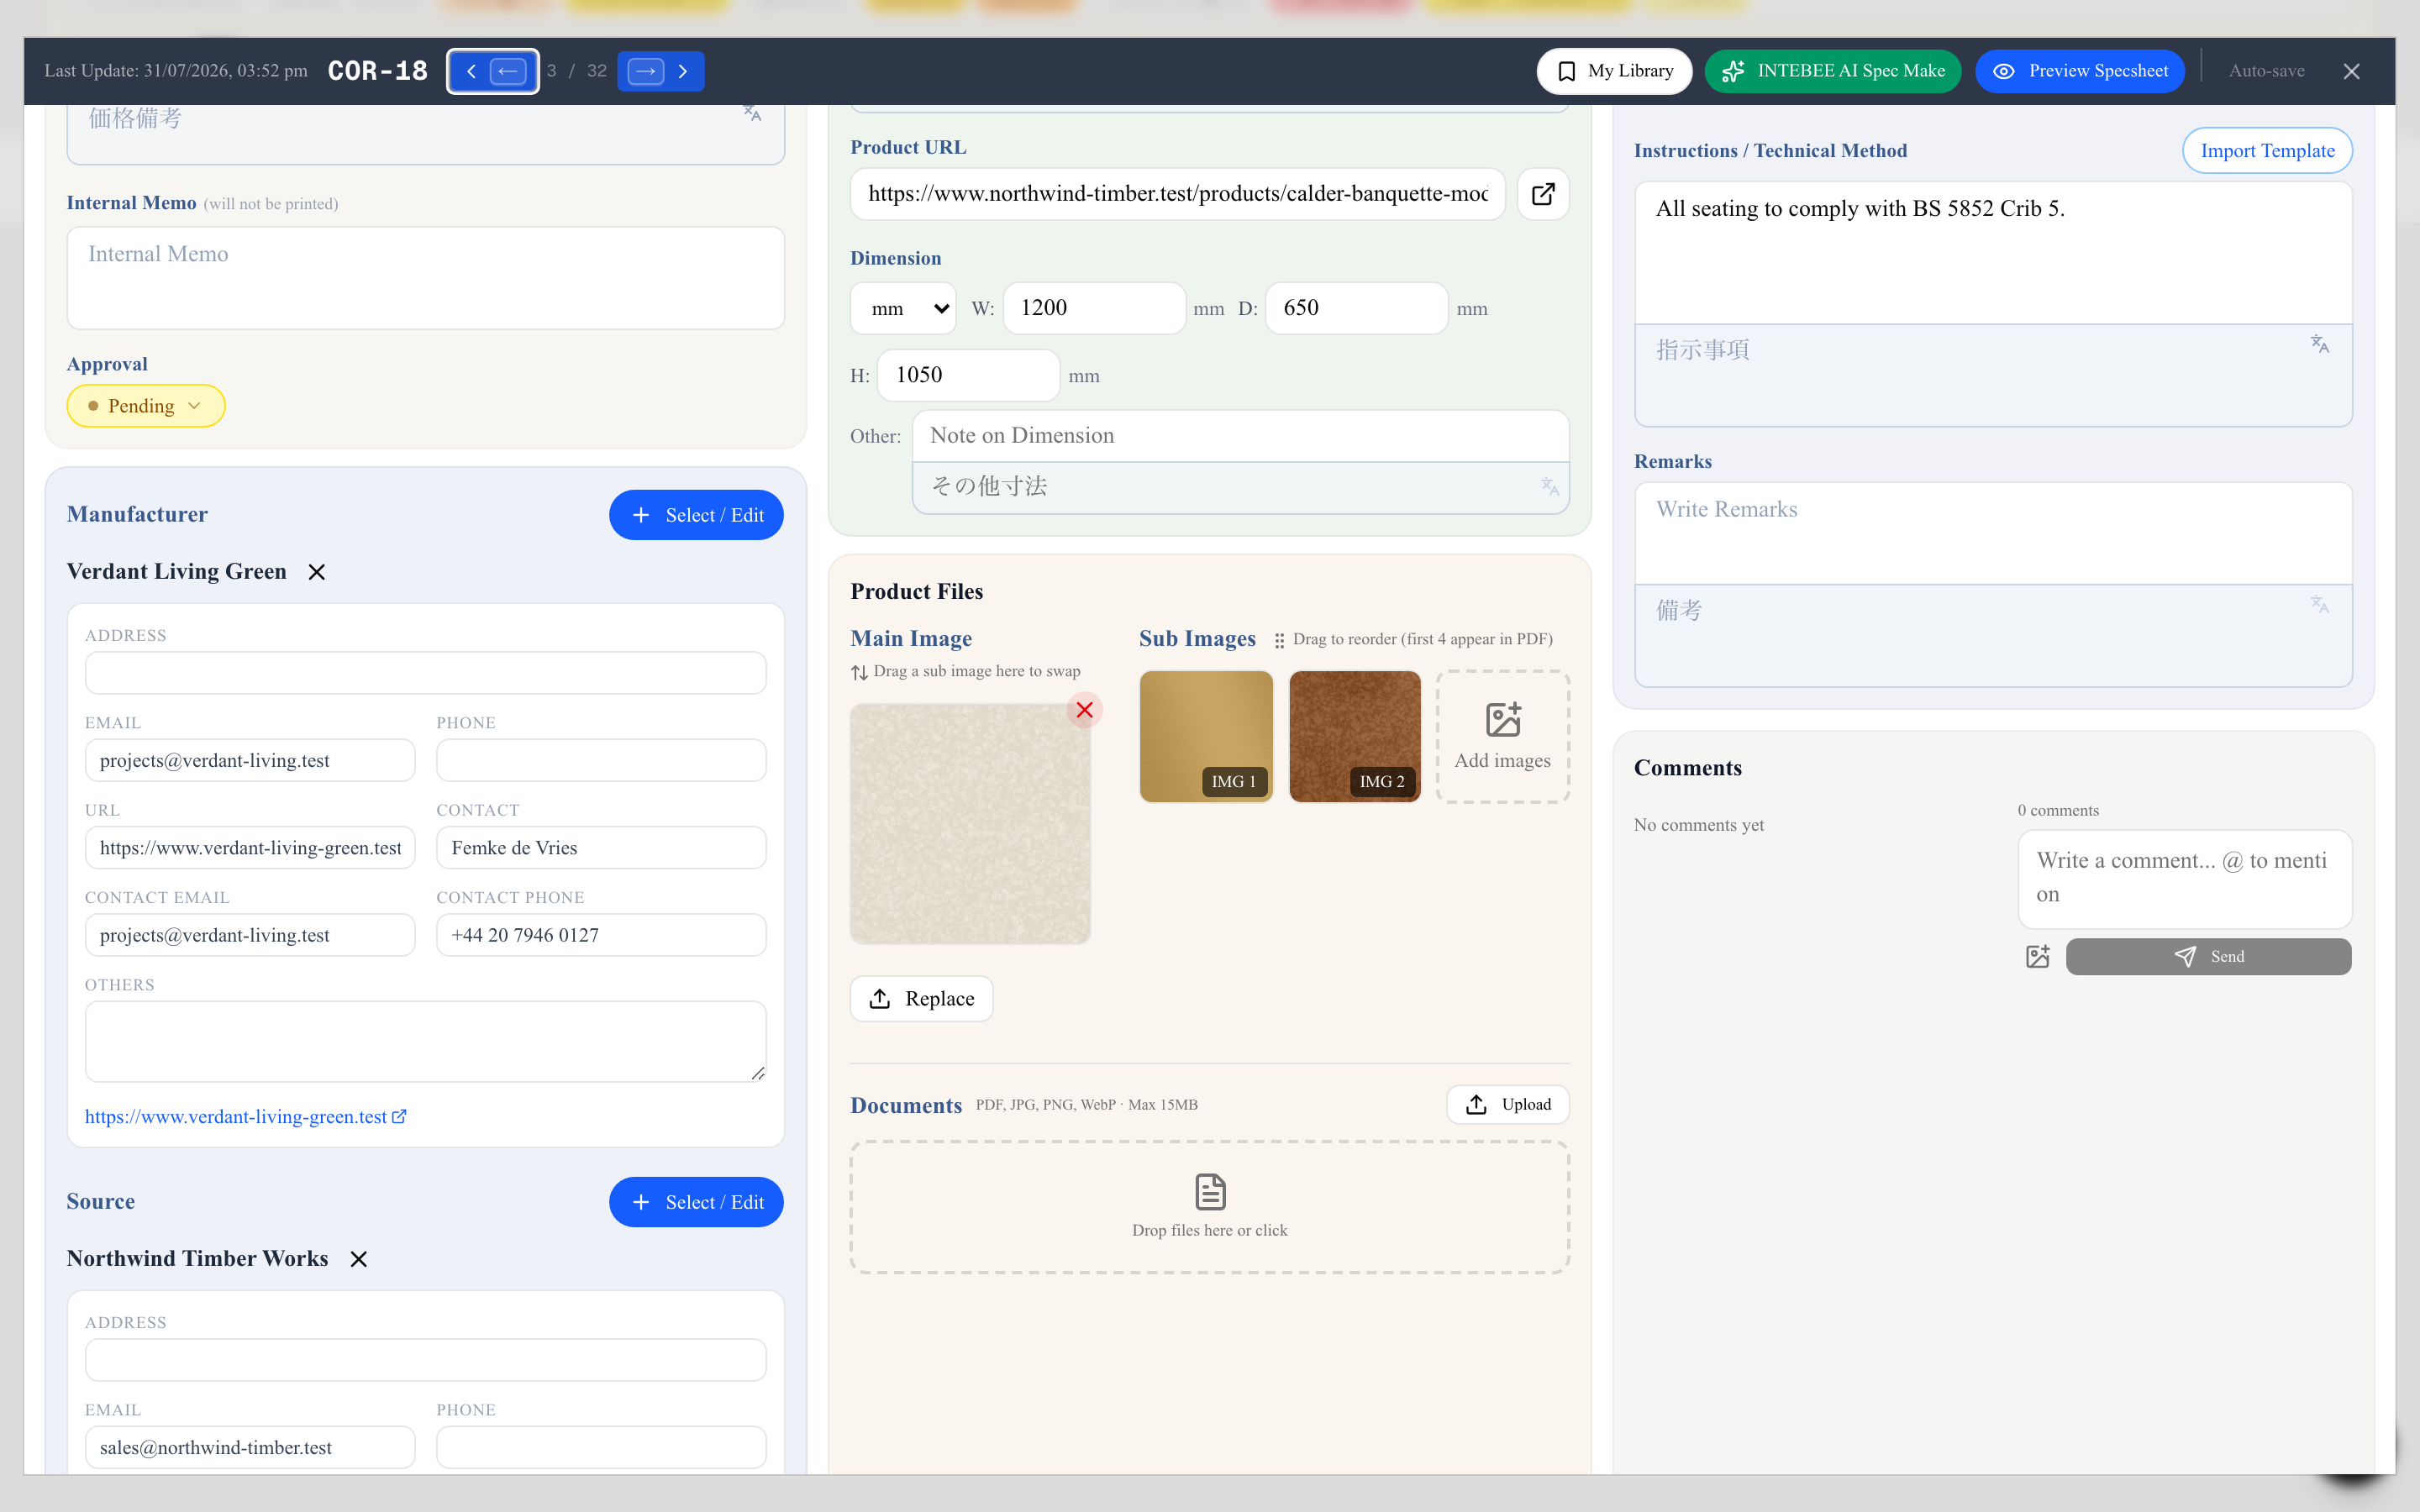The width and height of the screenshot is (2420, 1512).
Task: Open My Library
Action: 1614,71
